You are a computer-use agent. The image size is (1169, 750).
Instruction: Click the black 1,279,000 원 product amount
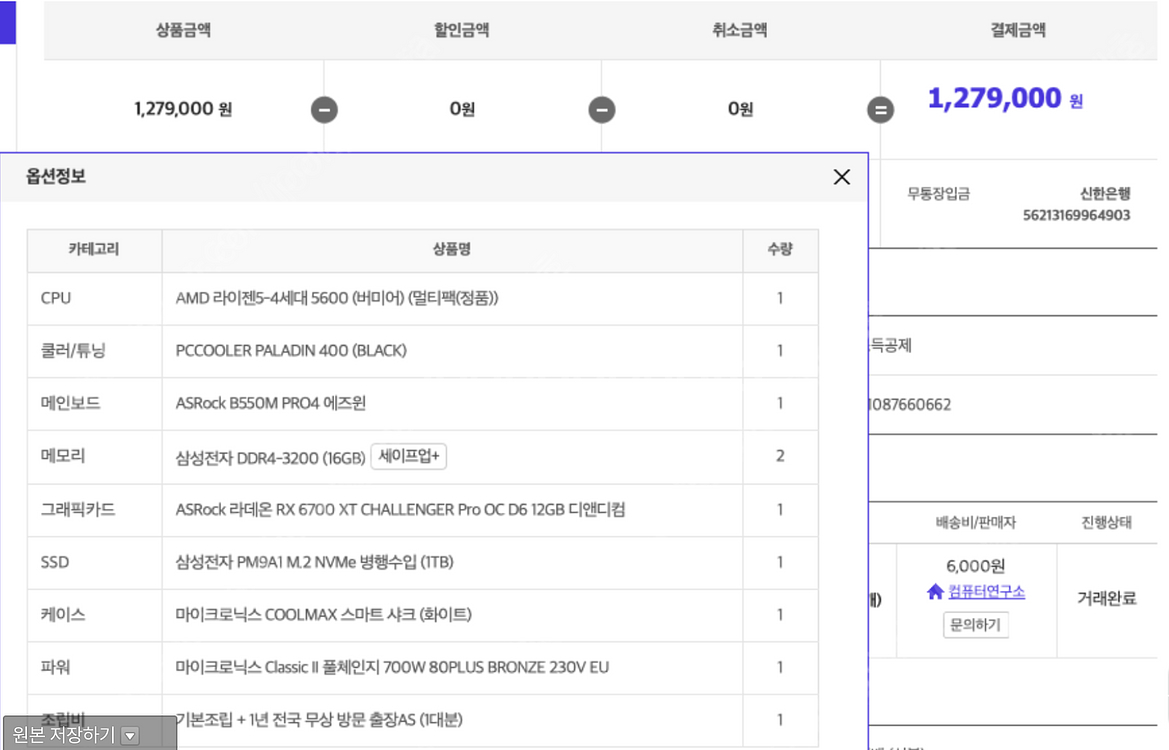coord(183,109)
